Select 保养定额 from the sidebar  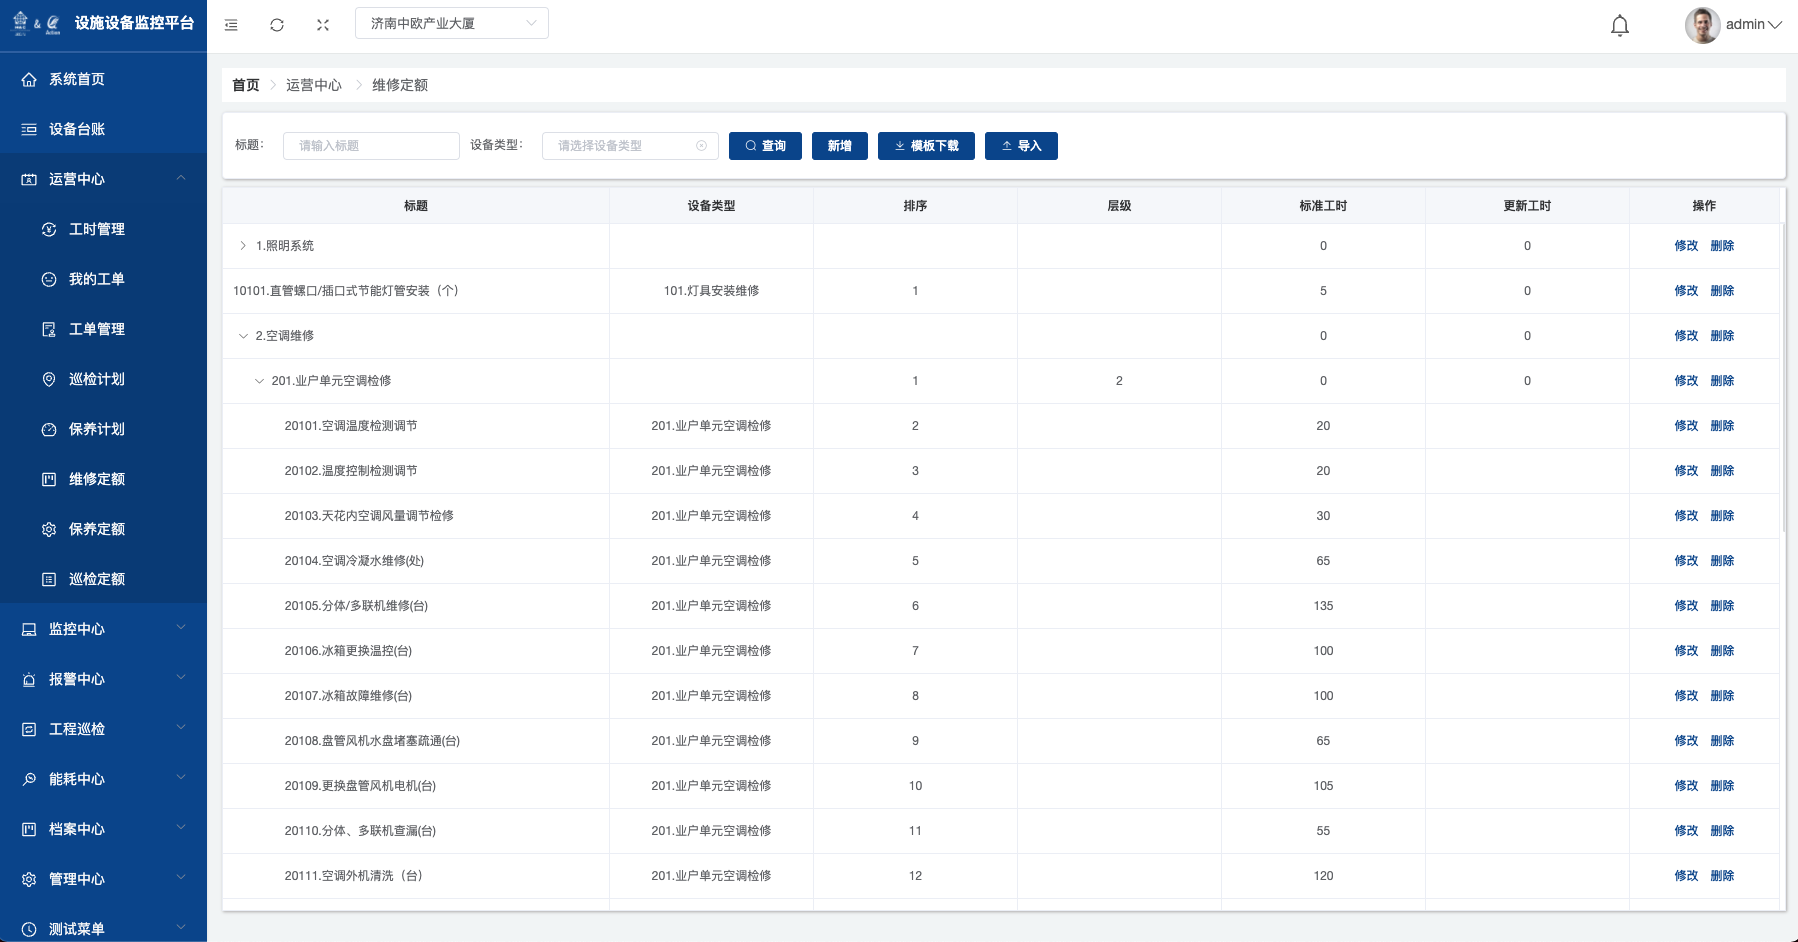pos(96,529)
